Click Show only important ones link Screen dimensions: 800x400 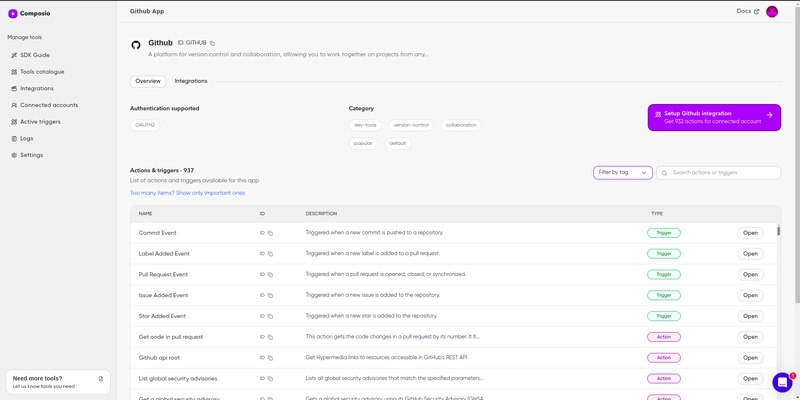187,193
